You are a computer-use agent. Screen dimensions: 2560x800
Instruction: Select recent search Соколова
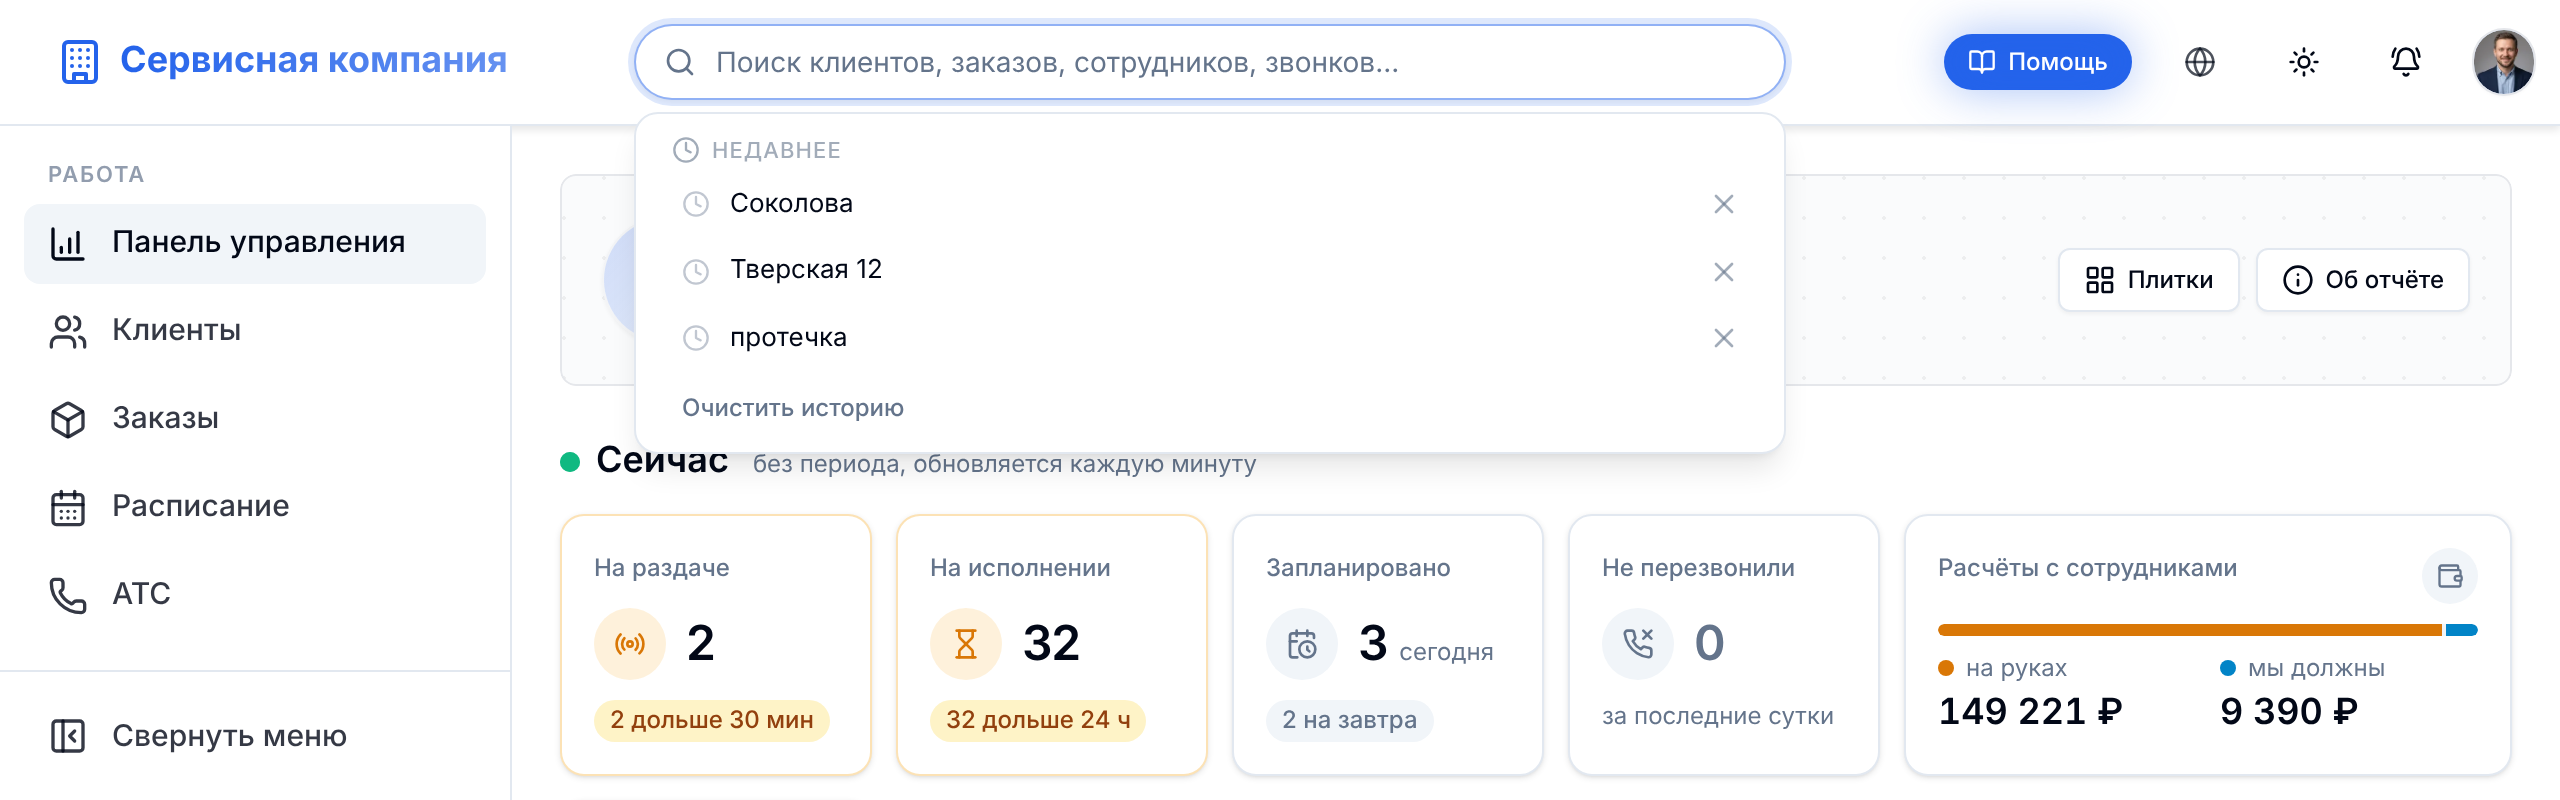pos(1210,204)
